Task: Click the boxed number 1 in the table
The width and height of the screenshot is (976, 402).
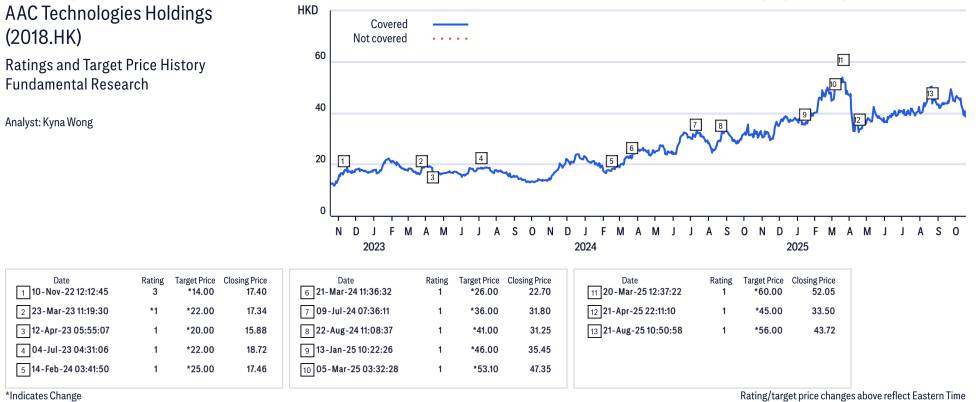Action: point(22,293)
